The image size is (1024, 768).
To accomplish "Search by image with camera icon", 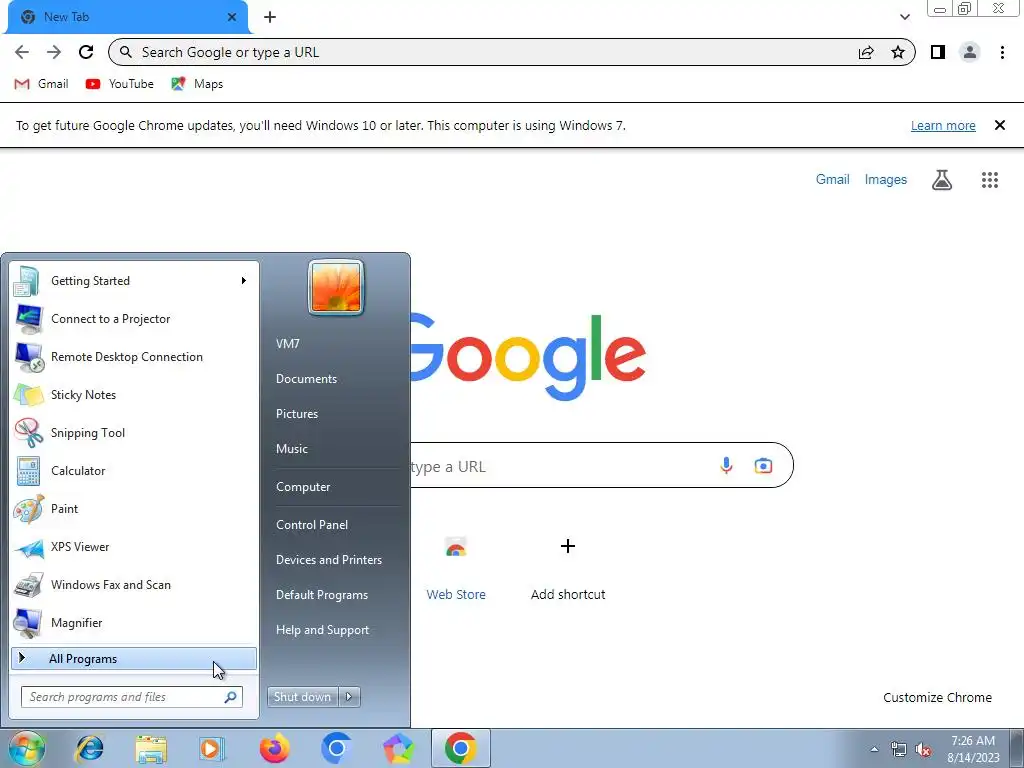I will (x=763, y=466).
